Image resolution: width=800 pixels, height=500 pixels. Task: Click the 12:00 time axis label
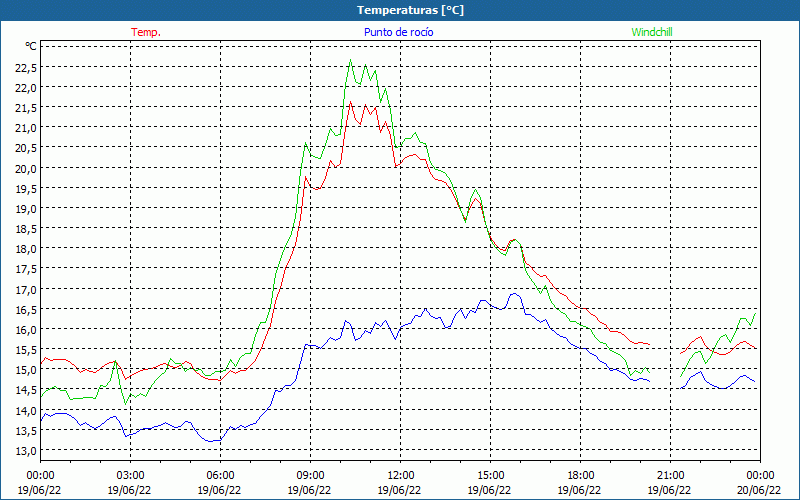click(400, 475)
